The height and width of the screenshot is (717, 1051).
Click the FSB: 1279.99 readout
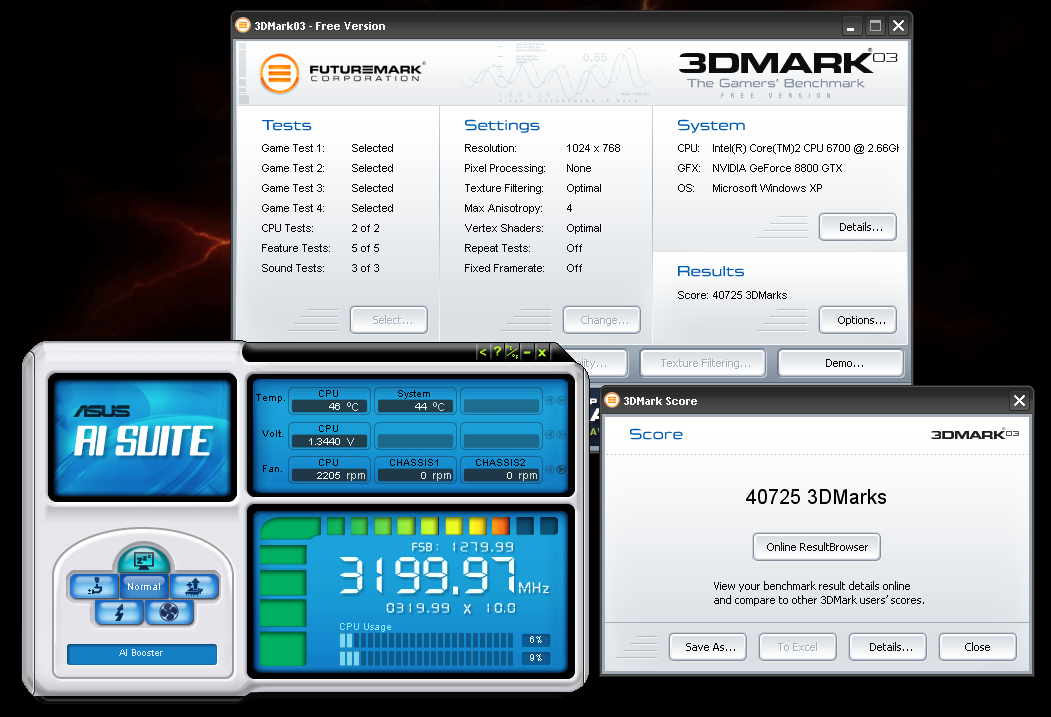[x=462, y=547]
